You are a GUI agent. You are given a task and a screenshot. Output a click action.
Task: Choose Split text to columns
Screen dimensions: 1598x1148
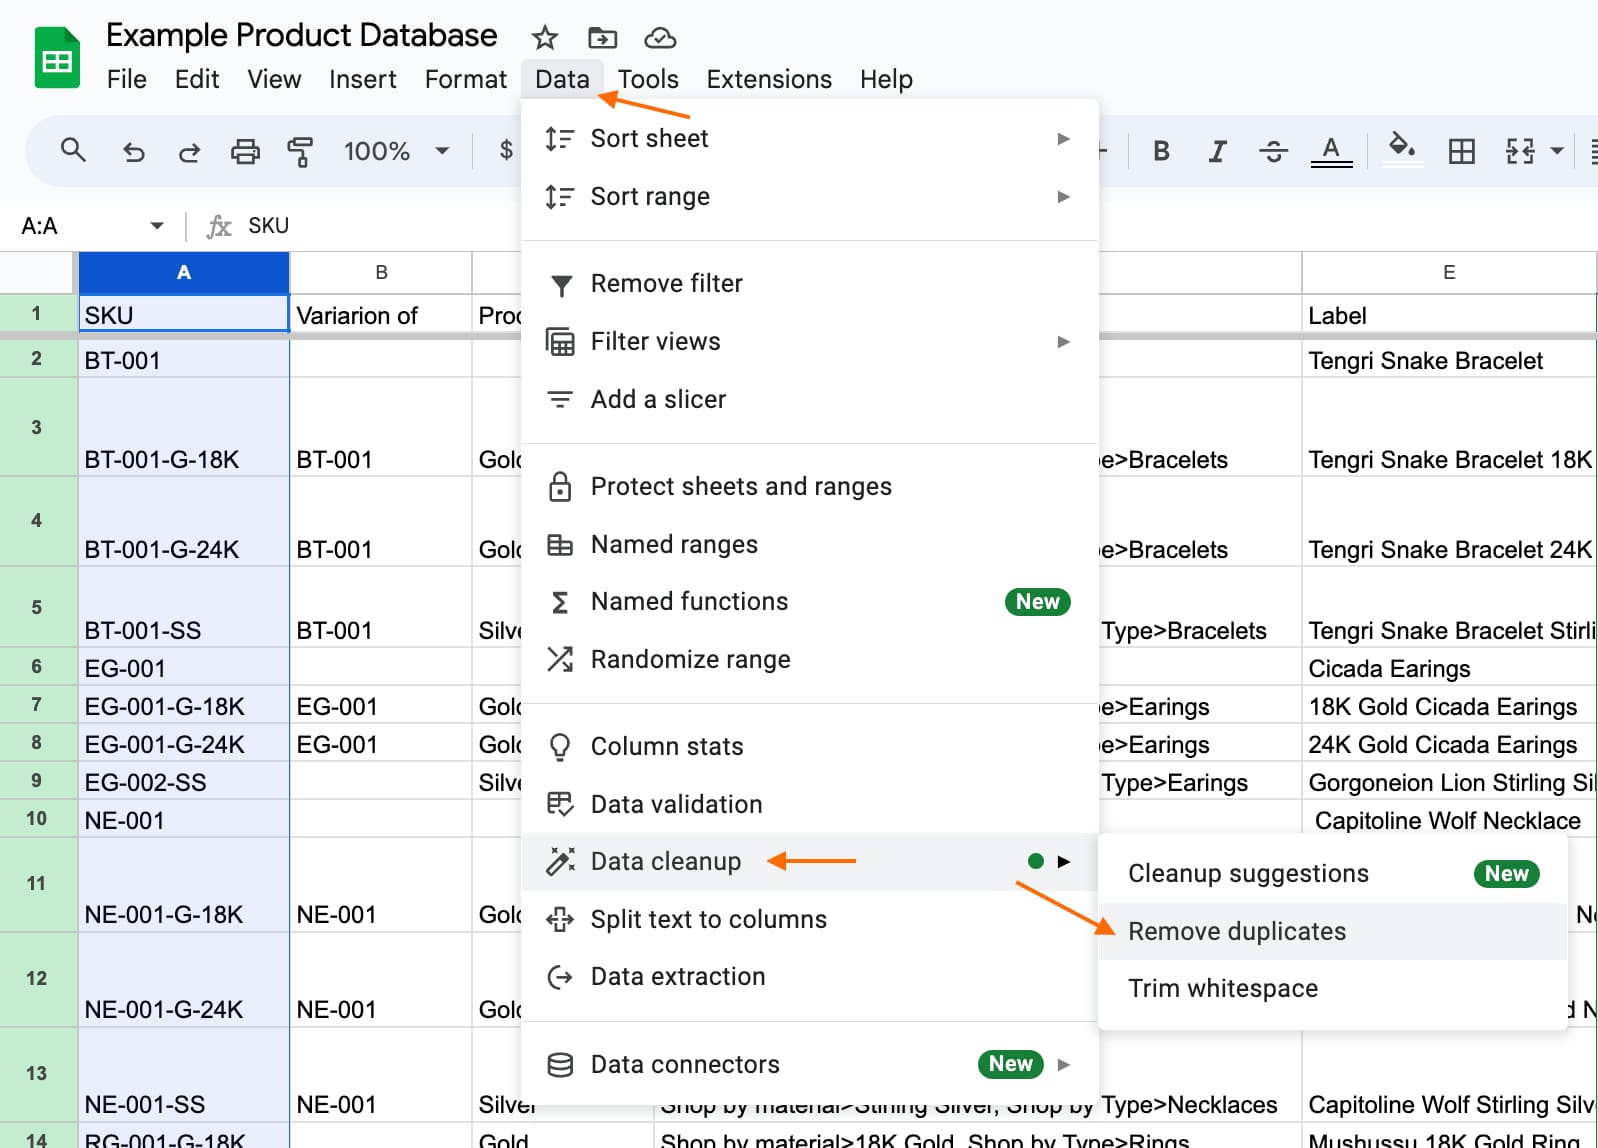810,919
